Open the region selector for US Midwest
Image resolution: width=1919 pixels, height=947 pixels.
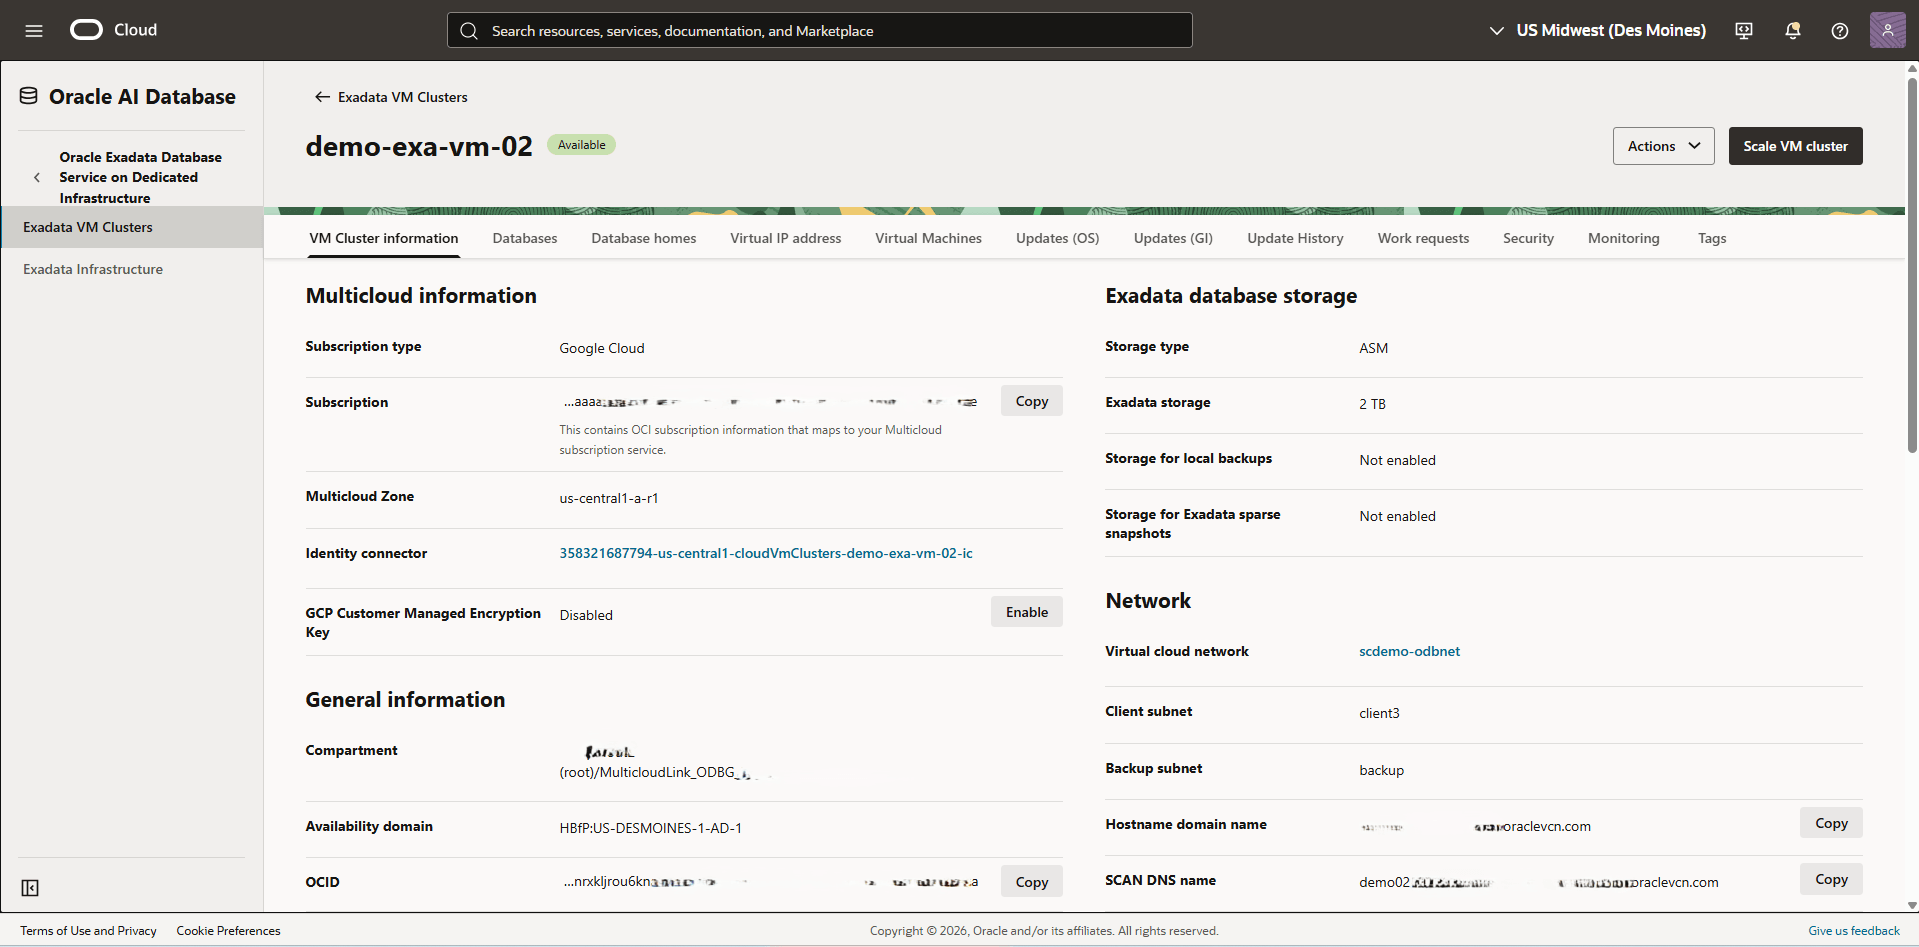[x=1597, y=30]
